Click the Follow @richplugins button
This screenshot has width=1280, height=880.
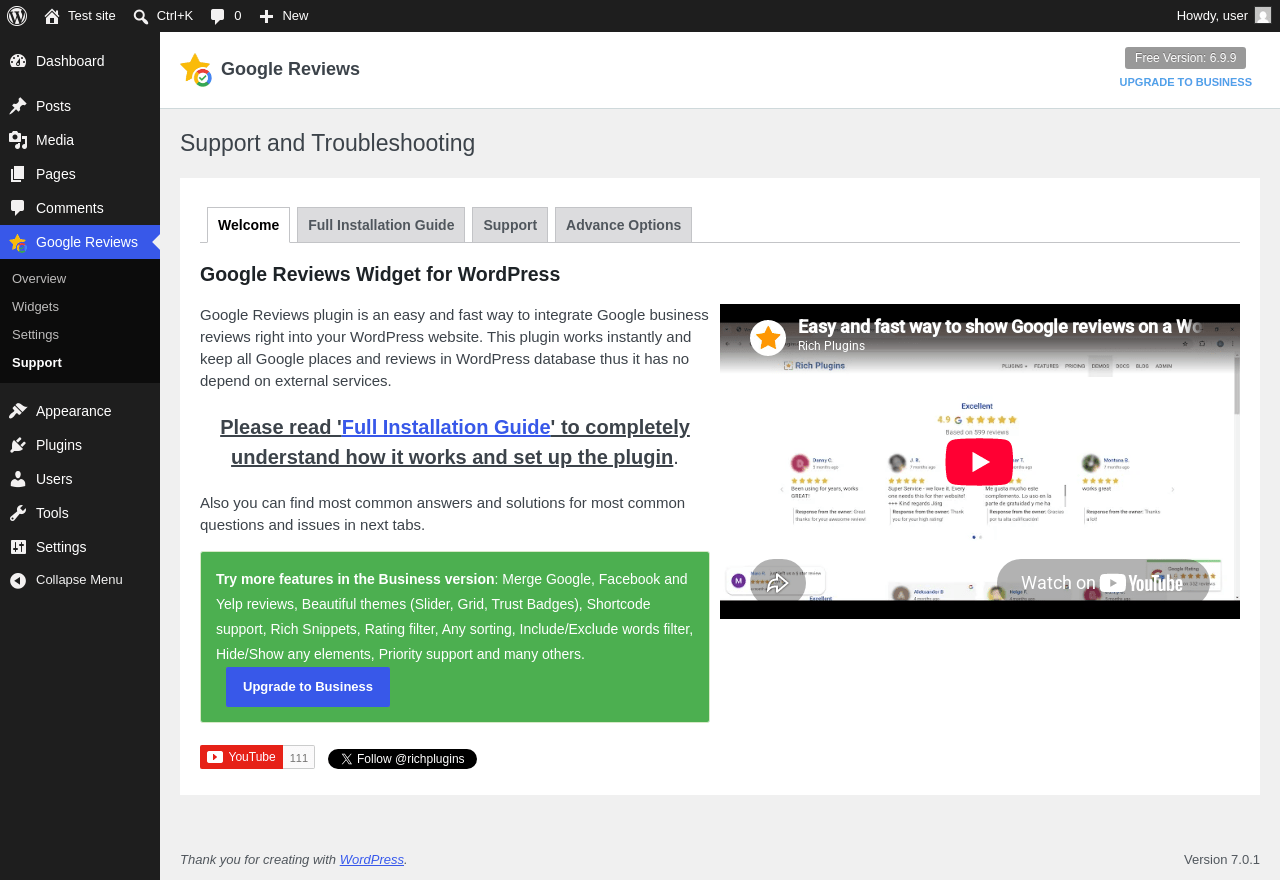click(x=402, y=759)
